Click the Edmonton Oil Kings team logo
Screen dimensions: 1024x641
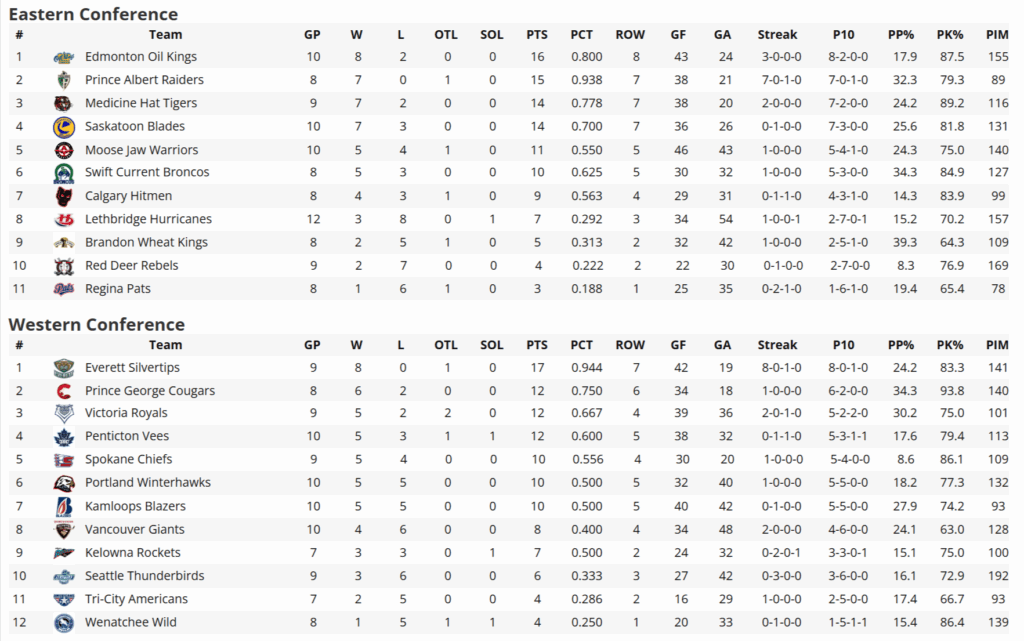point(64,57)
